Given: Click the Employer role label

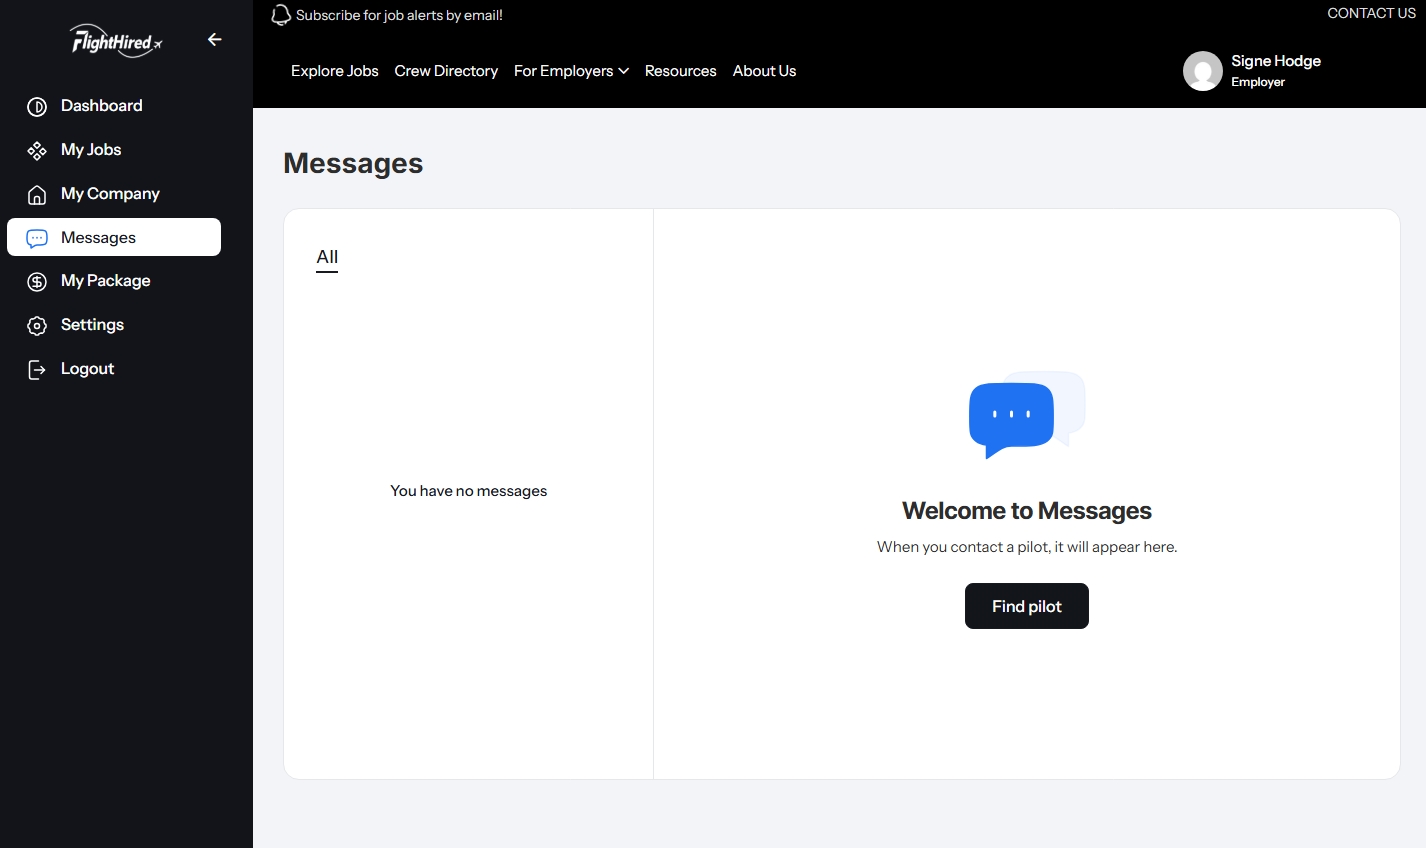Looking at the screenshot, I should click(x=1258, y=82).
